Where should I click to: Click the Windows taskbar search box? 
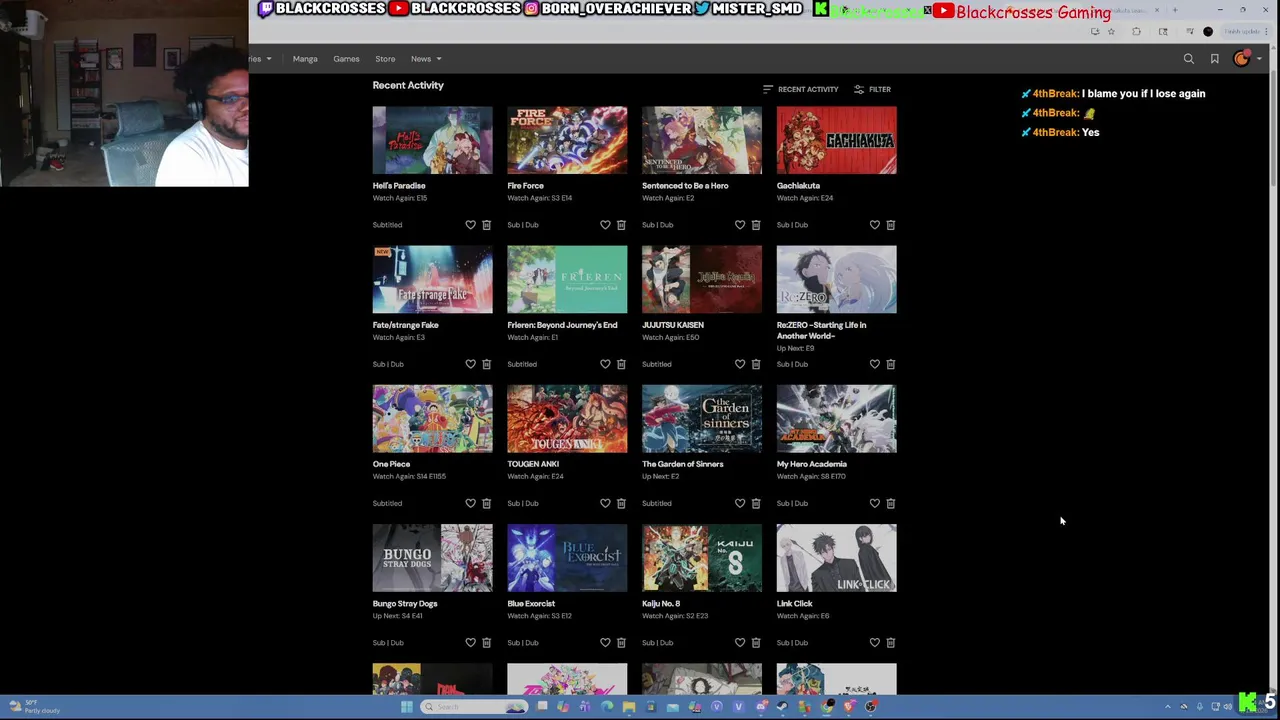(x=474, y=707)
